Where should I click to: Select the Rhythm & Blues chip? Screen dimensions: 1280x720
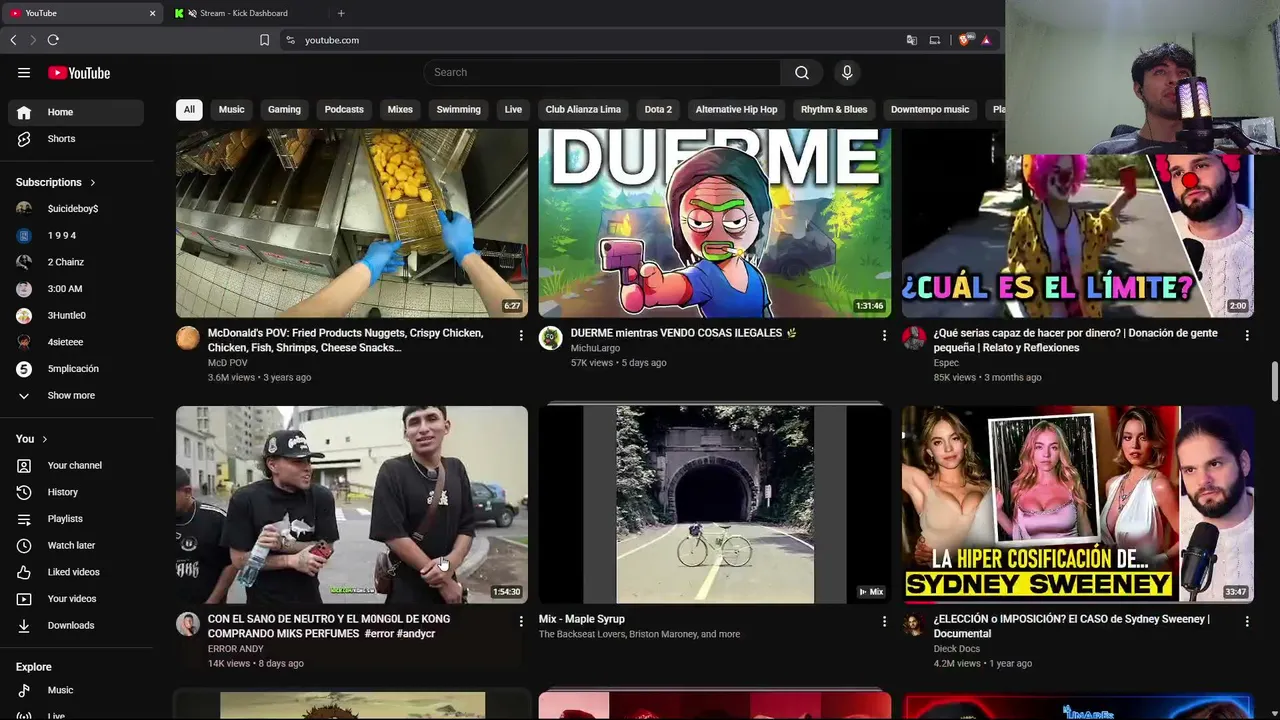834,110
